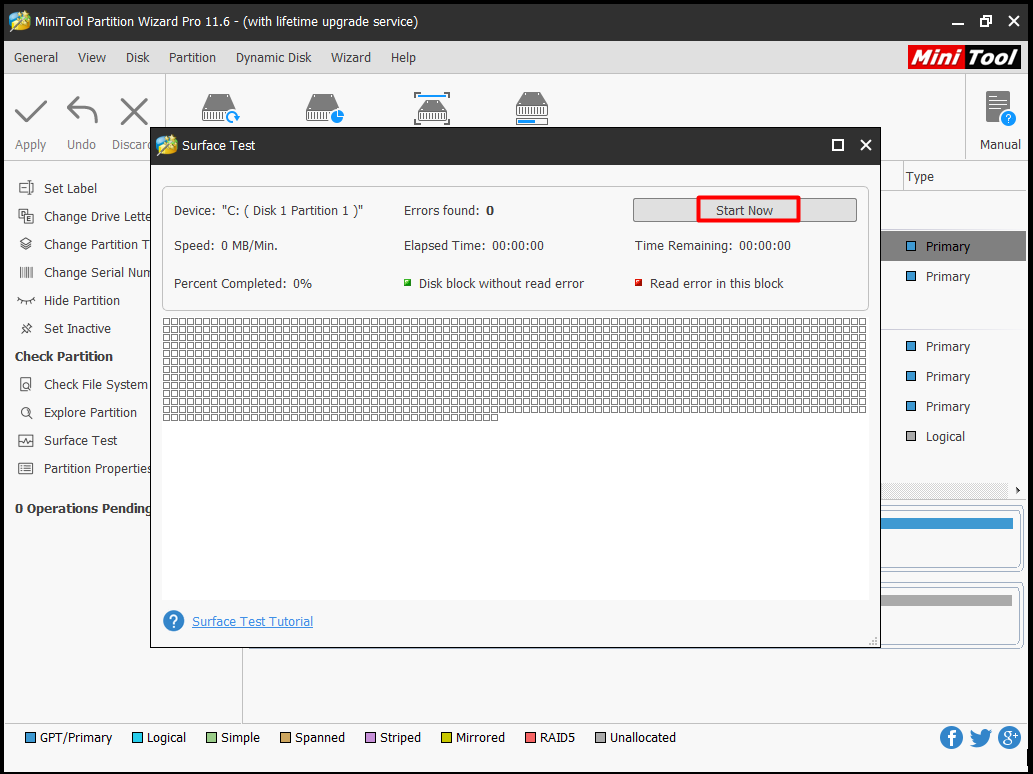The width and height of the screenshot is (1033, 774).
Task: Click the Speed: 0 MB/Min. text
Action: [x=226, y=246]
